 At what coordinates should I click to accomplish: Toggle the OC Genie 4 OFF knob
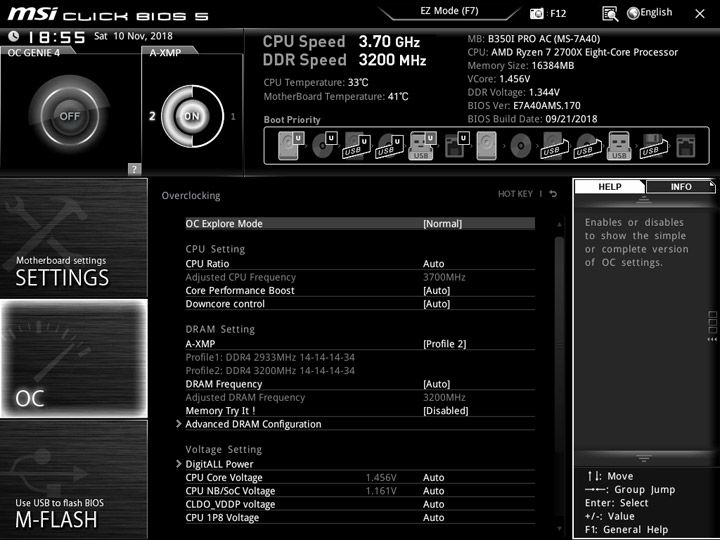tap(69, 116)
